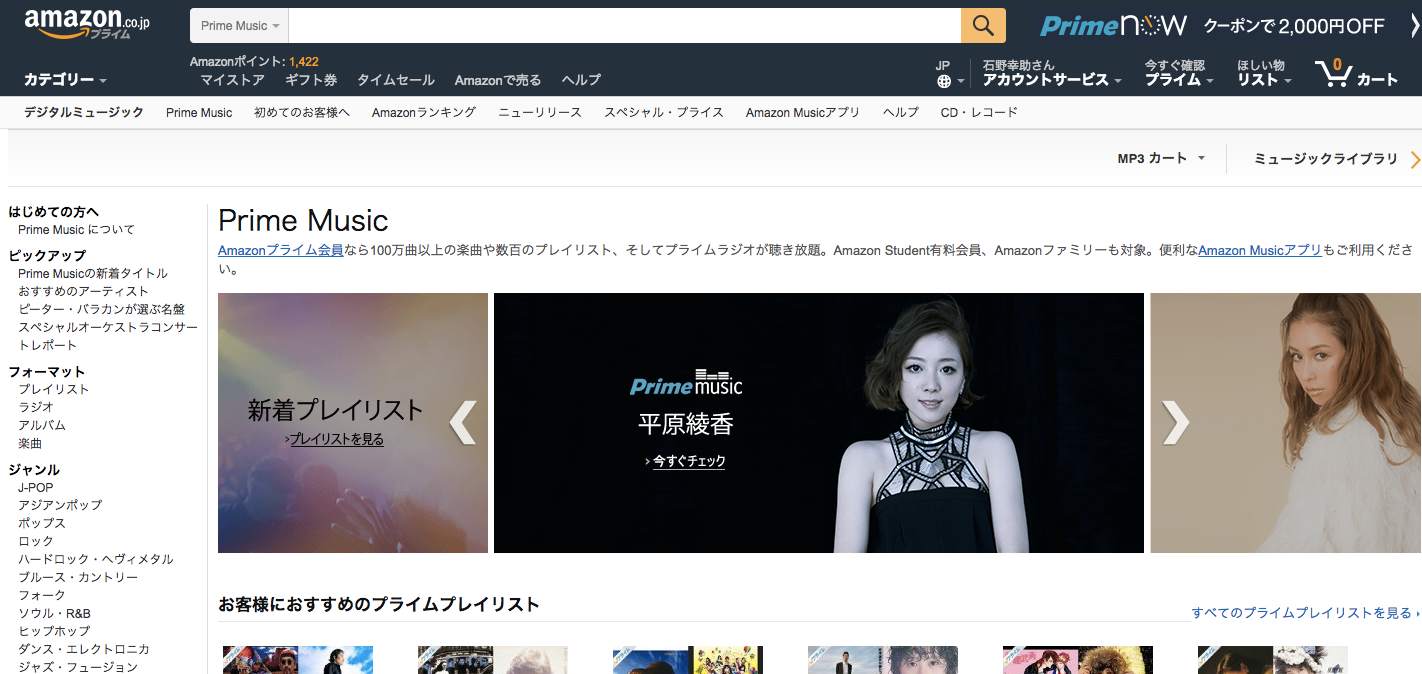Click into the search text field

pos(625,26)
